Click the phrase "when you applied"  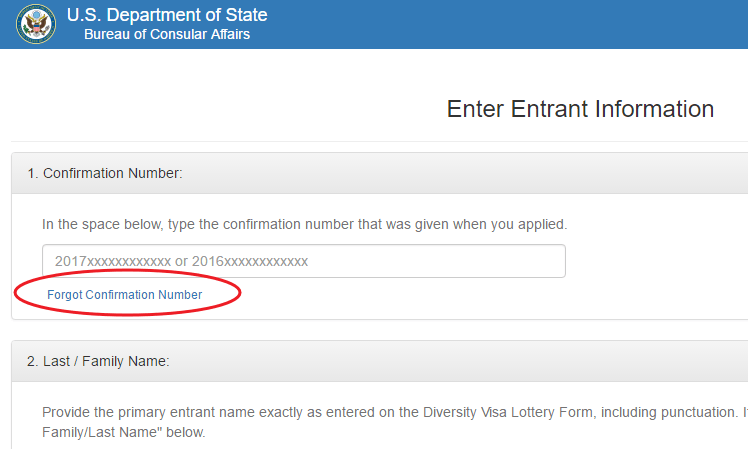click(520, 224)
